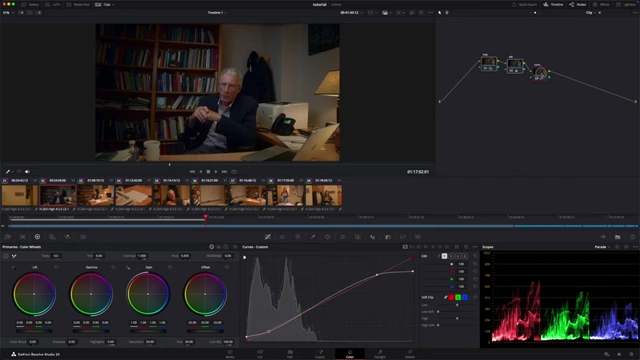Click the Temp value field
640x360 pixels.
56,256
